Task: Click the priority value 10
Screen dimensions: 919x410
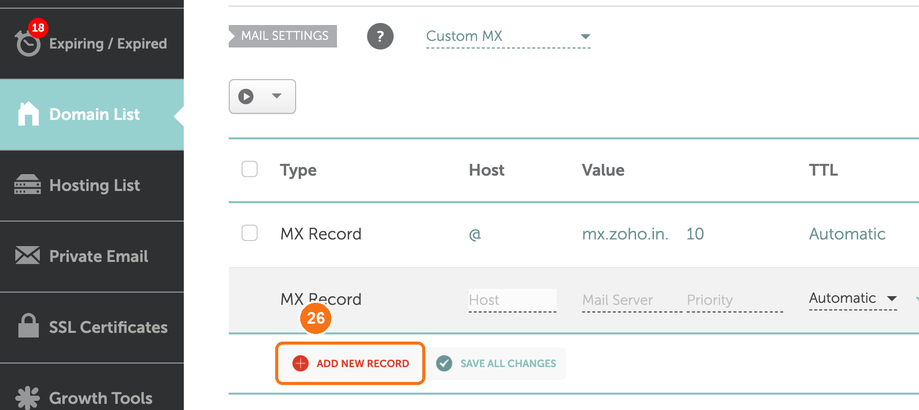Action: (695, 234)
